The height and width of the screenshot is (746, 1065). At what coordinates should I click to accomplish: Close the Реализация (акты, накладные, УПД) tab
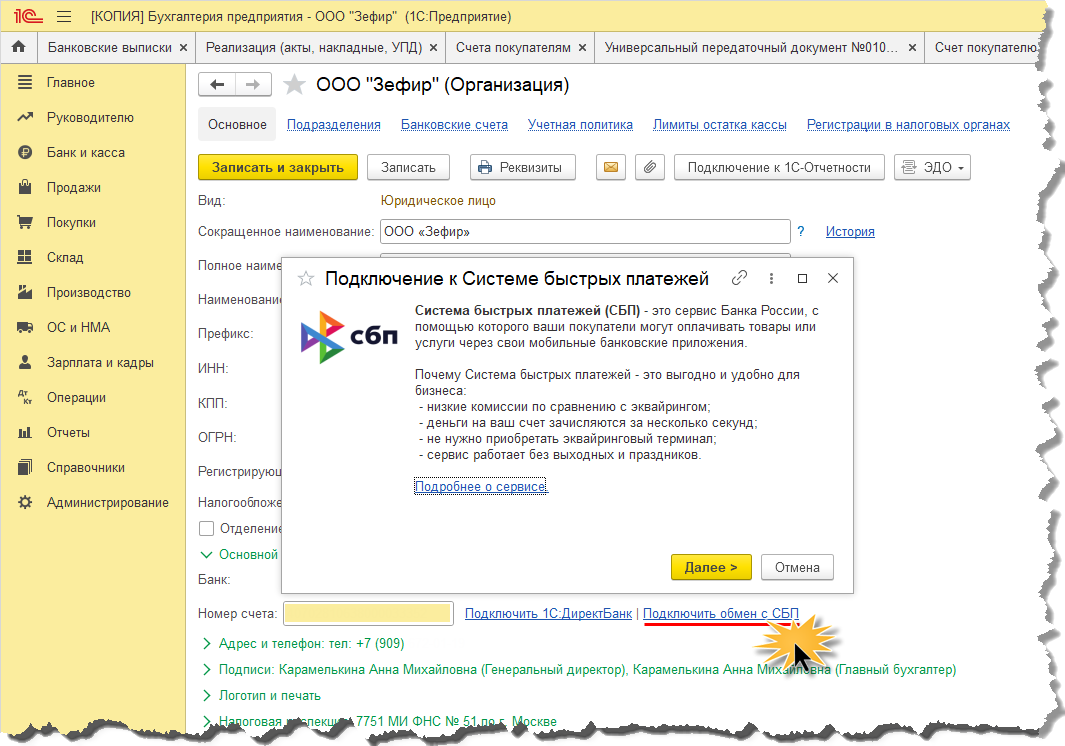click(433, 48)
